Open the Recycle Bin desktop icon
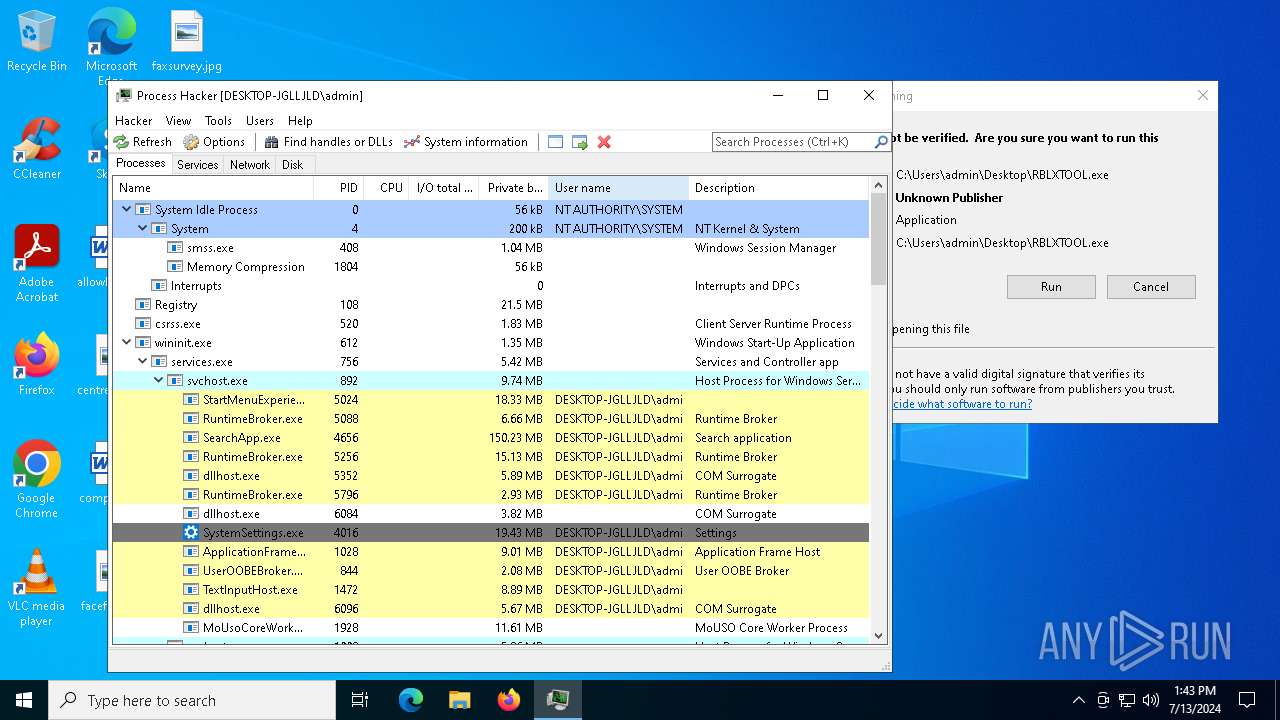Image resolution: width=1280 pixels, height=720 pixels. (37, 42)
